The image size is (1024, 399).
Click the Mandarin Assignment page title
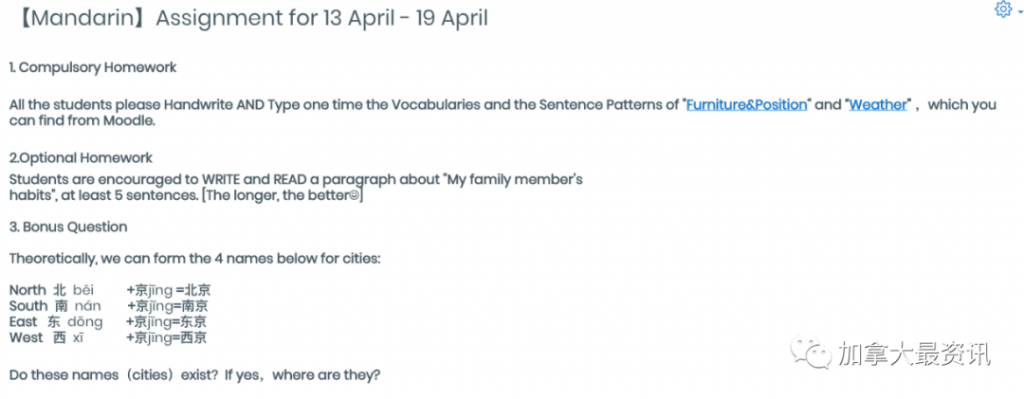coord(249,18)
